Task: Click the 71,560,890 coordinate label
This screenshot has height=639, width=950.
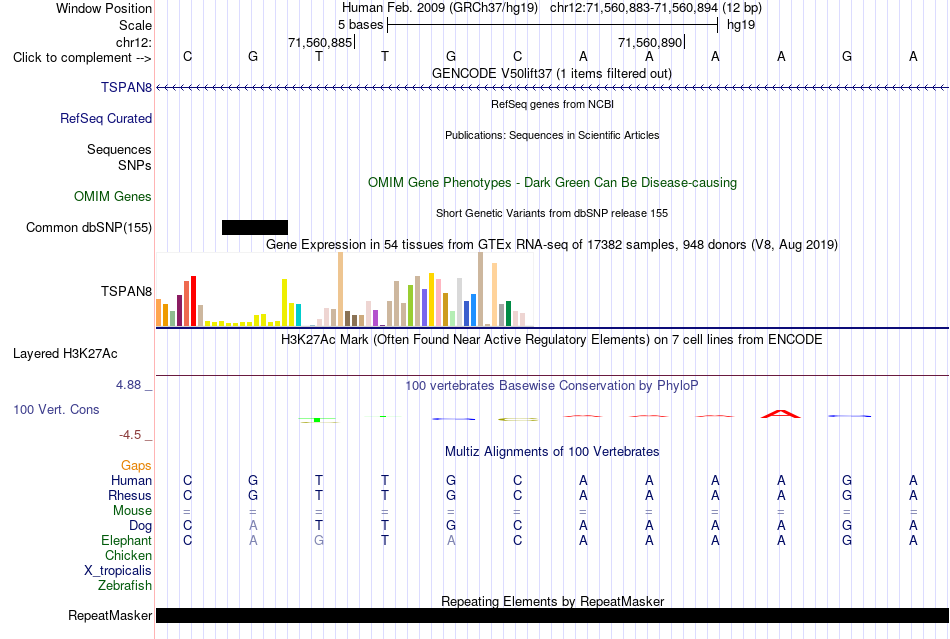Action: coord(650,42)
